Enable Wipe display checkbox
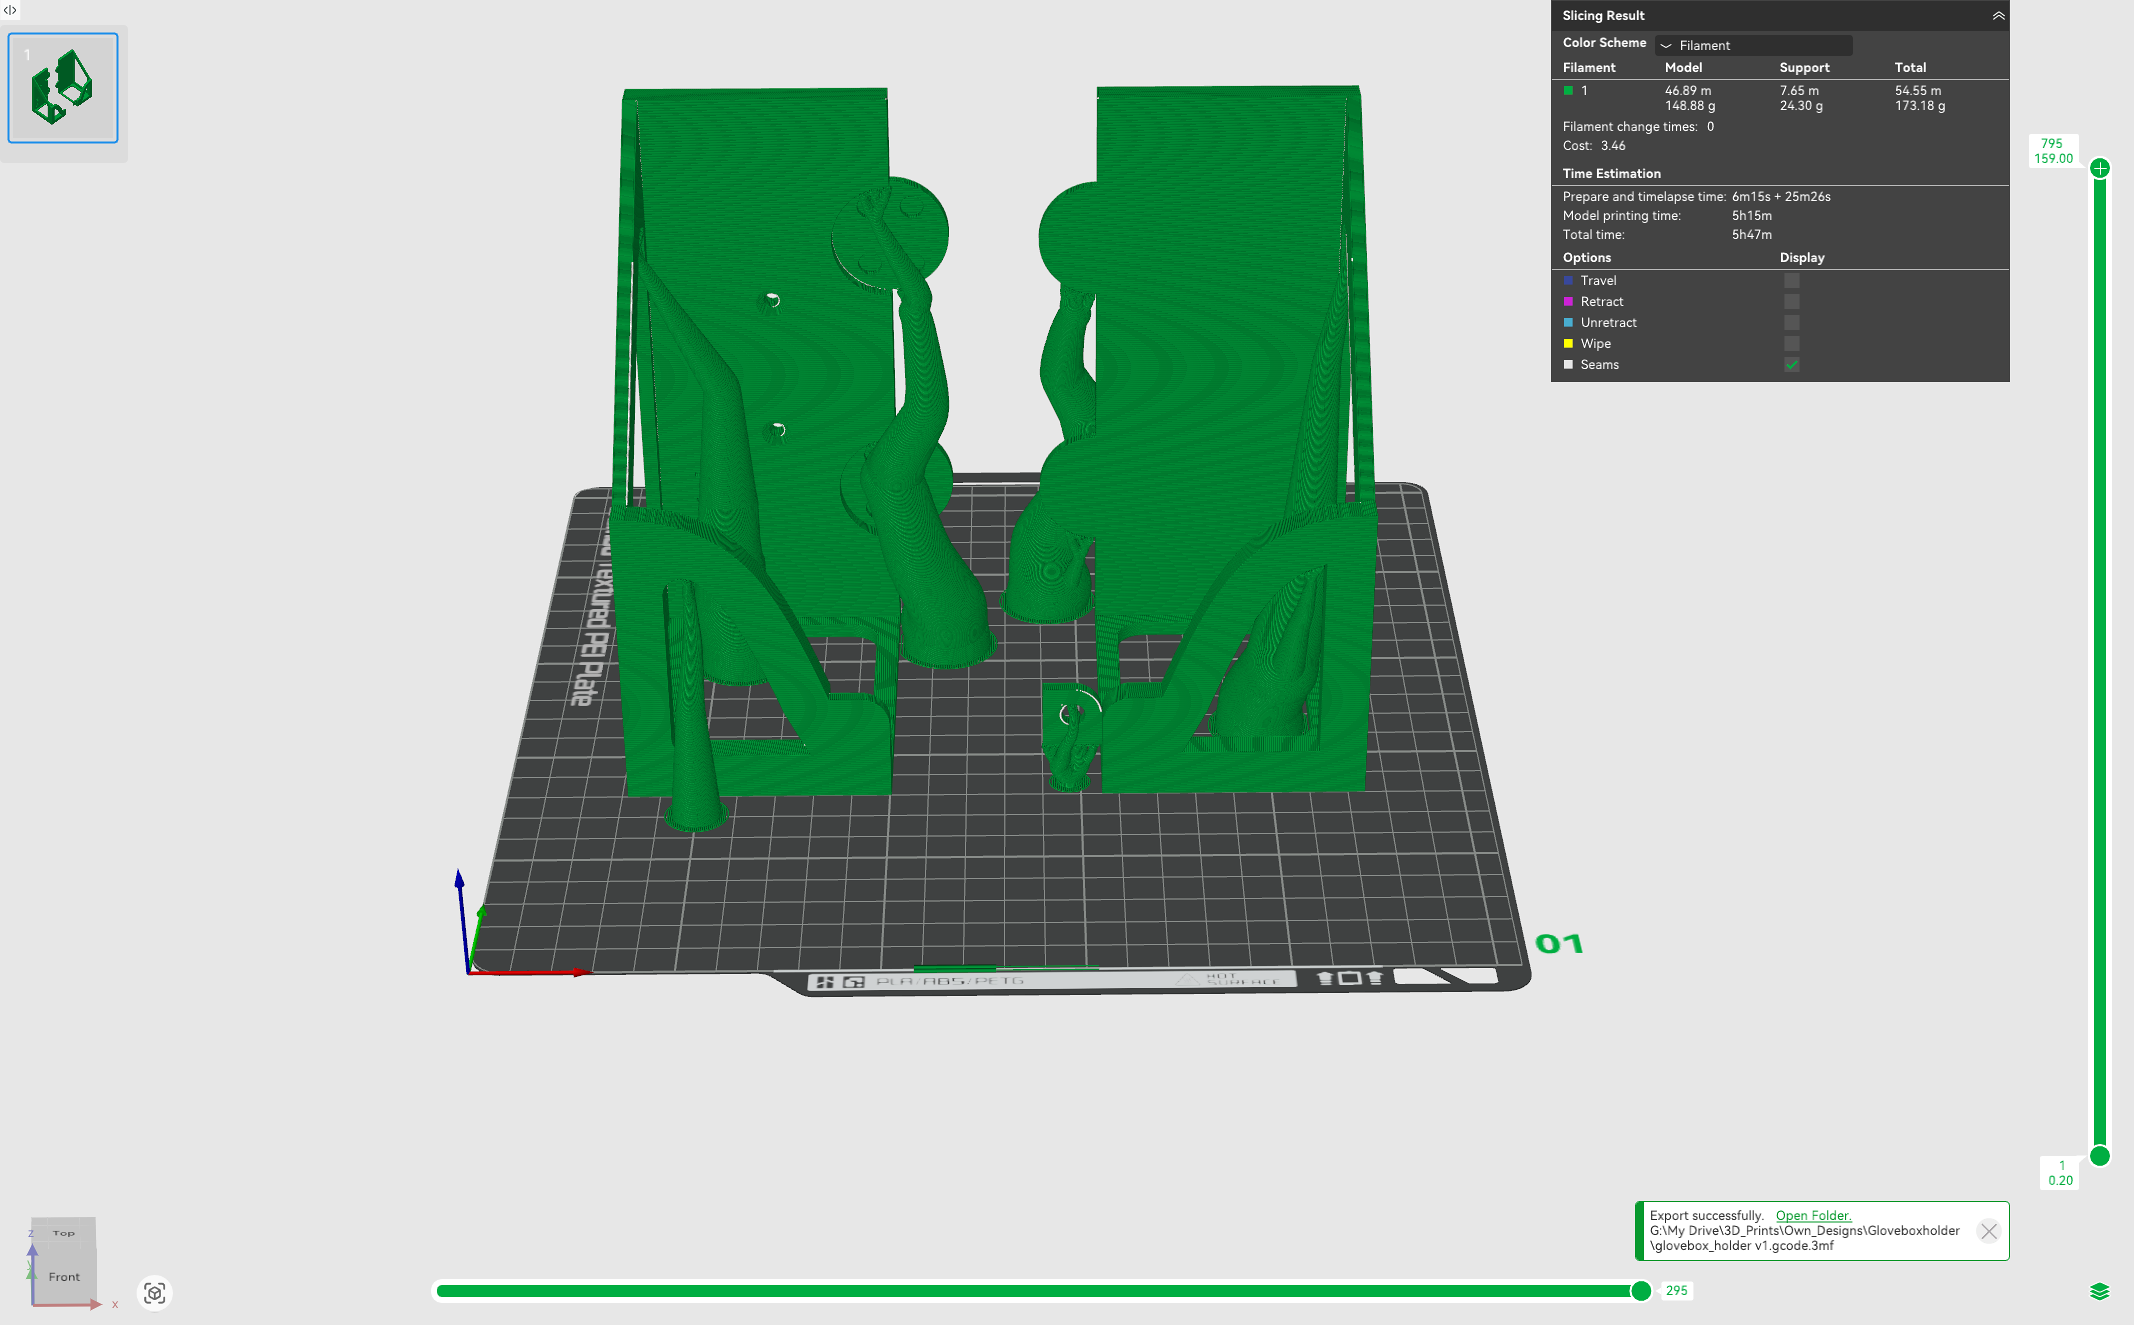The width and height of the screenshot is (2134, 1325). tap(1792, 344)
